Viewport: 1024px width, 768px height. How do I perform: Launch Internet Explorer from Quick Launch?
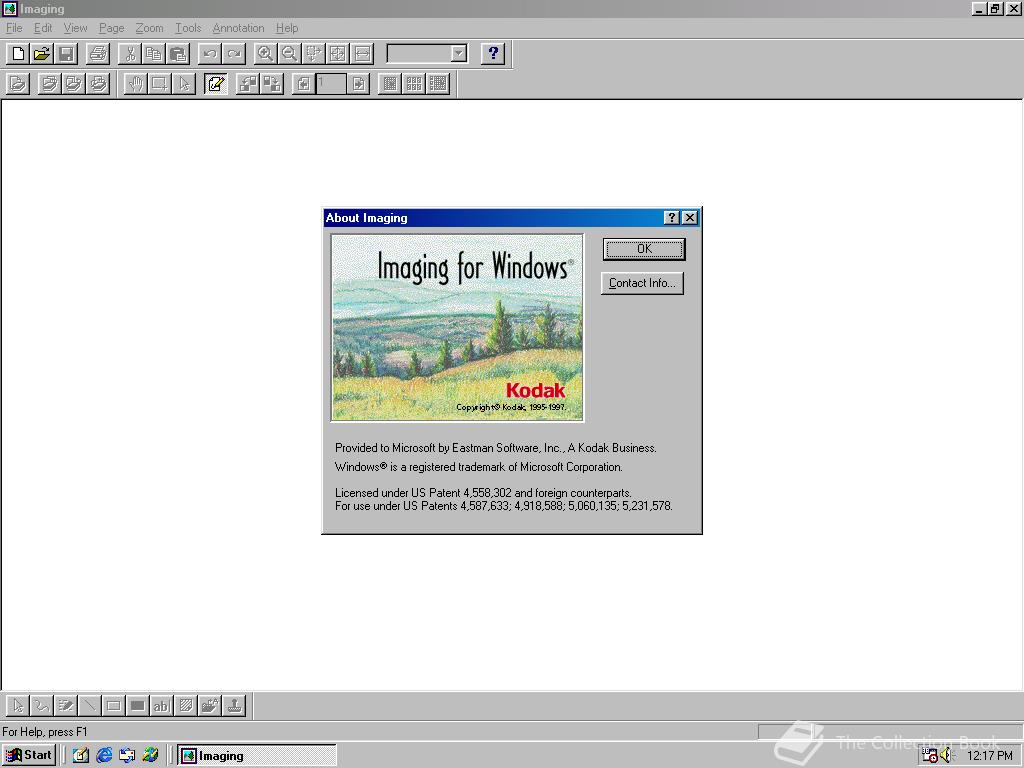pos(104,756)
